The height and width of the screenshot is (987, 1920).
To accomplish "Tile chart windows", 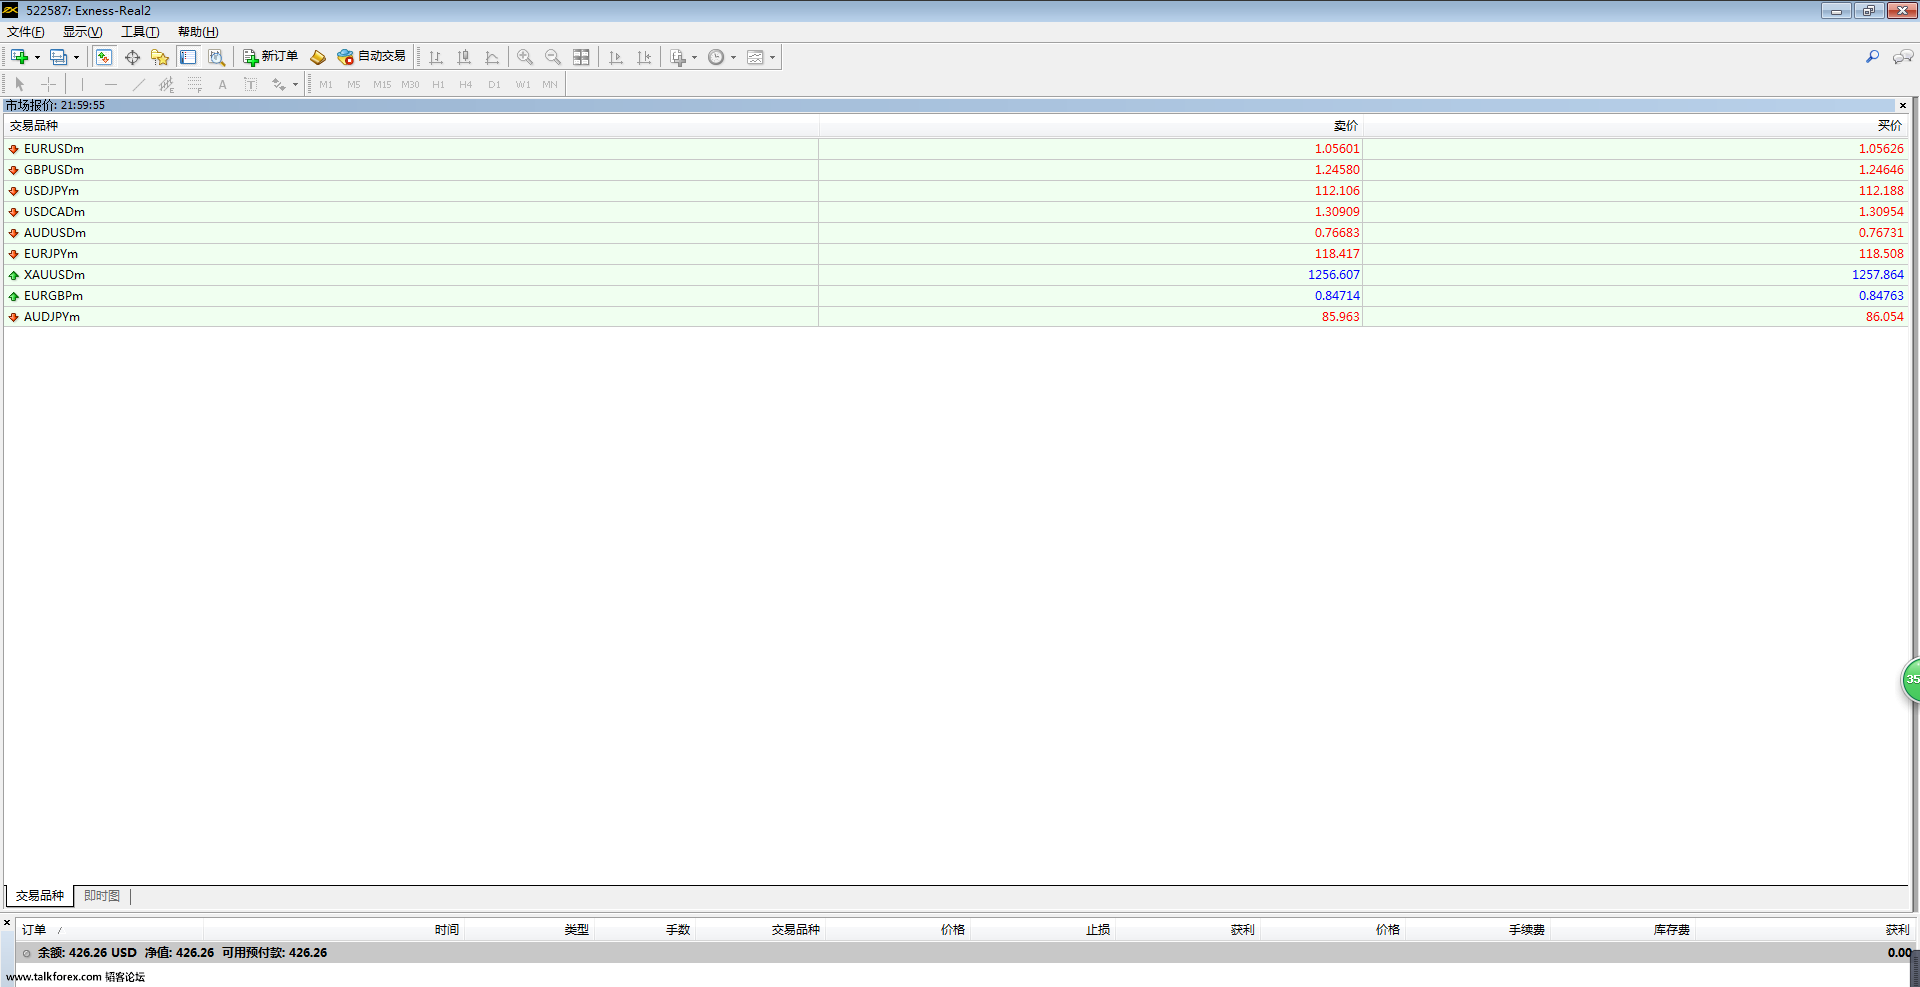I will [x=581, y=57].
